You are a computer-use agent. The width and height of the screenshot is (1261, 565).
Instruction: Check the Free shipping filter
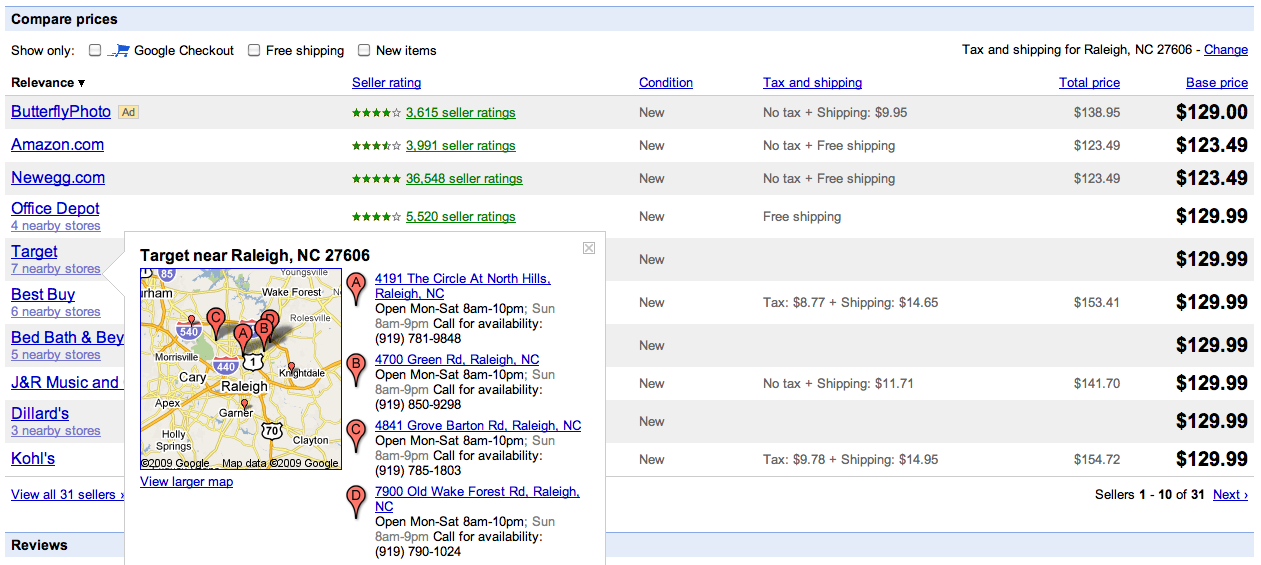(254, 50)
